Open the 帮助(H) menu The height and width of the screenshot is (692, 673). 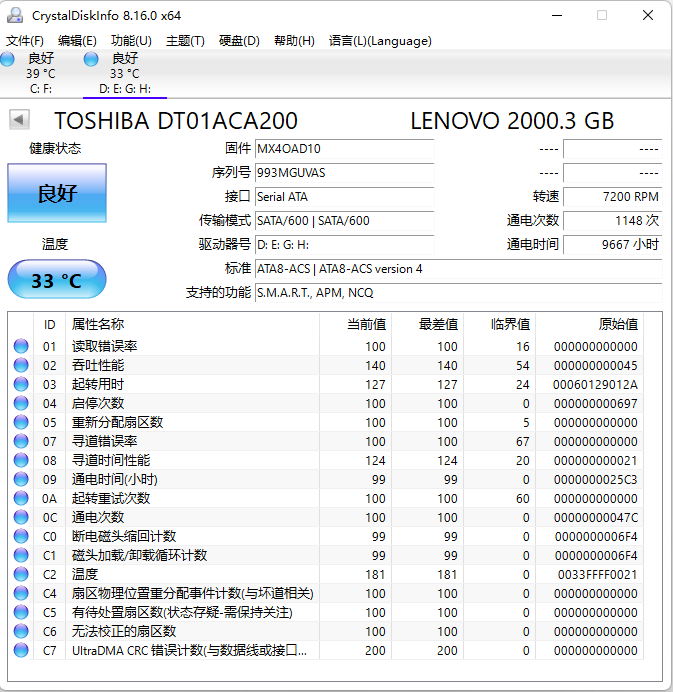[x=294, y=41]
